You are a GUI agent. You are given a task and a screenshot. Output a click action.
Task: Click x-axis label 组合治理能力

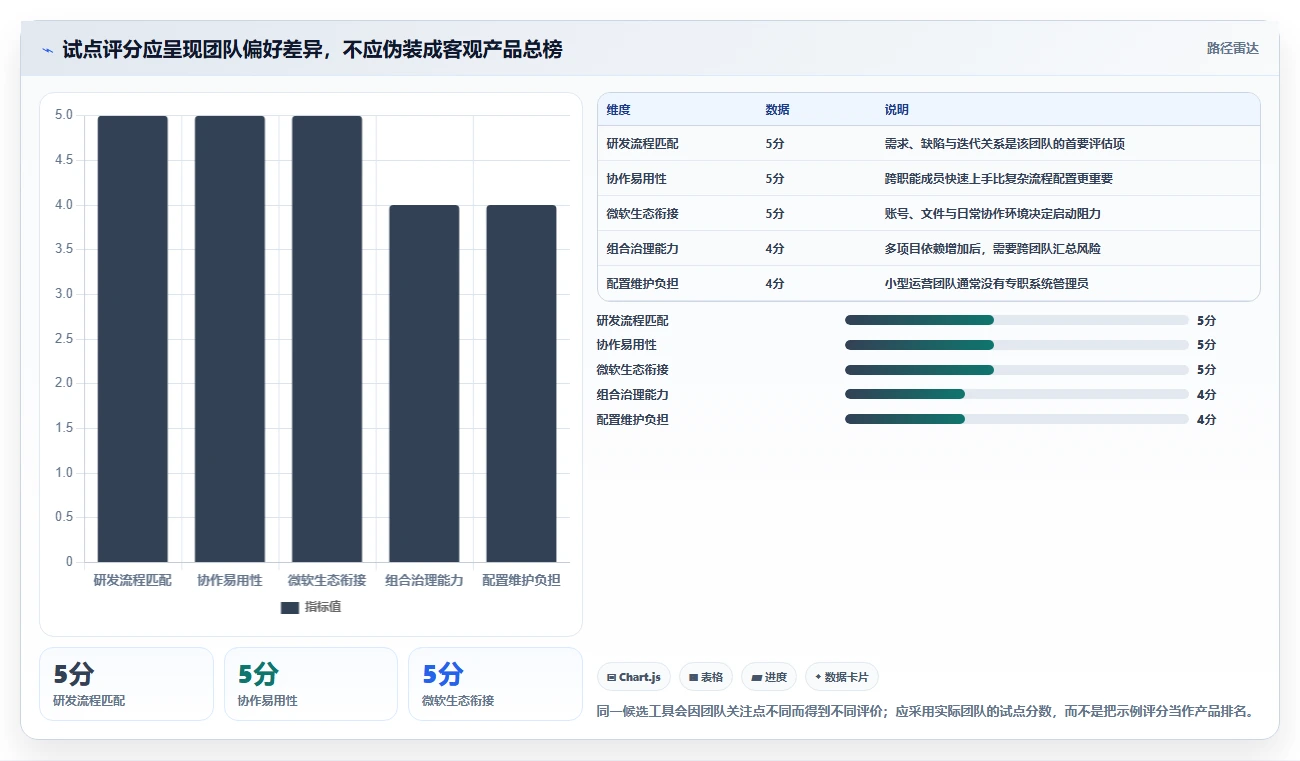(x=424, y=580)
